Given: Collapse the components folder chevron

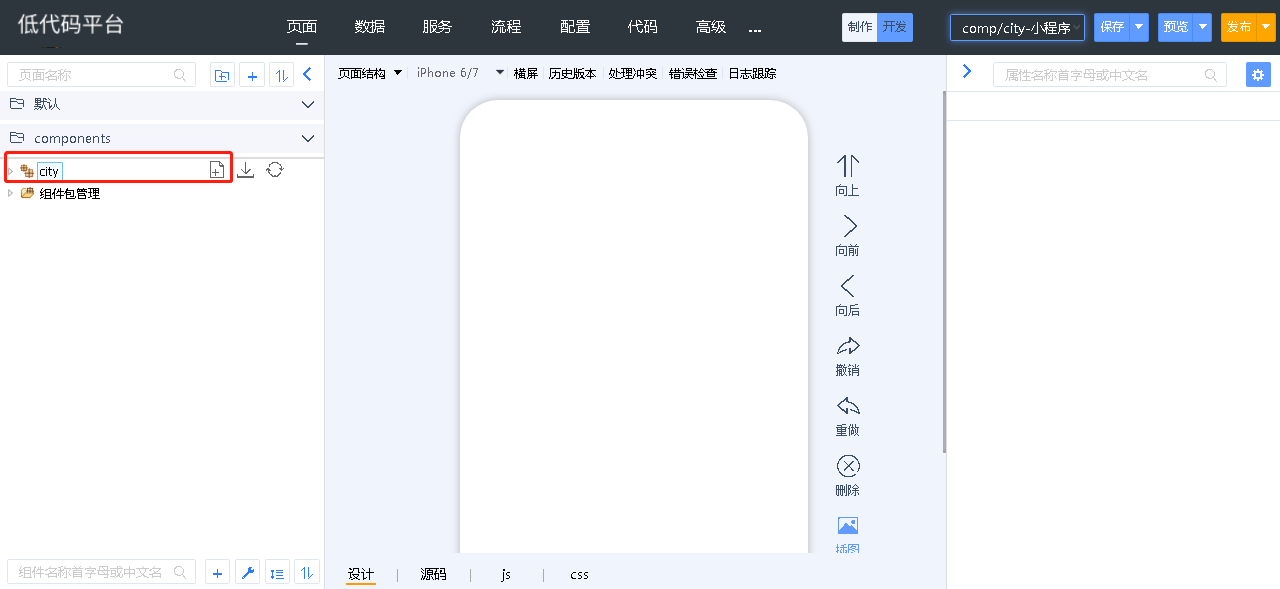Looking at the screenshot, I should pyautogui.click(x=308, y=138).
